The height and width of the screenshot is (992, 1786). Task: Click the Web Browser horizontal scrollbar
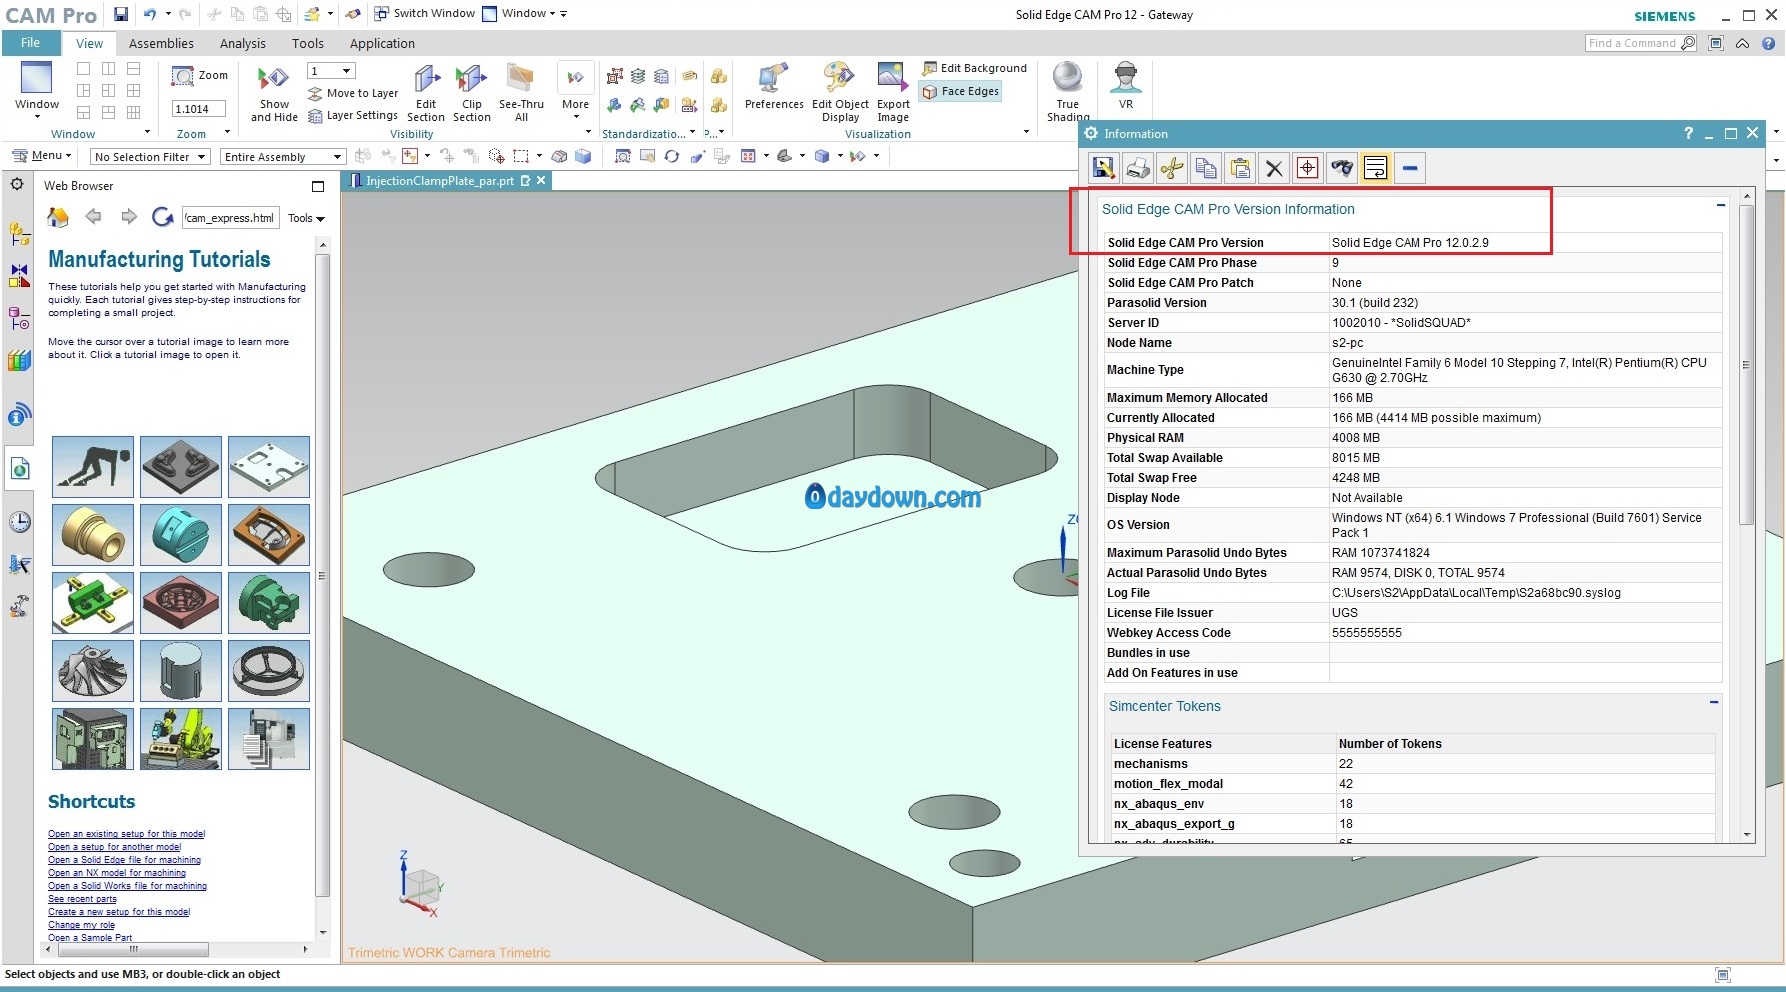(132, 949)
